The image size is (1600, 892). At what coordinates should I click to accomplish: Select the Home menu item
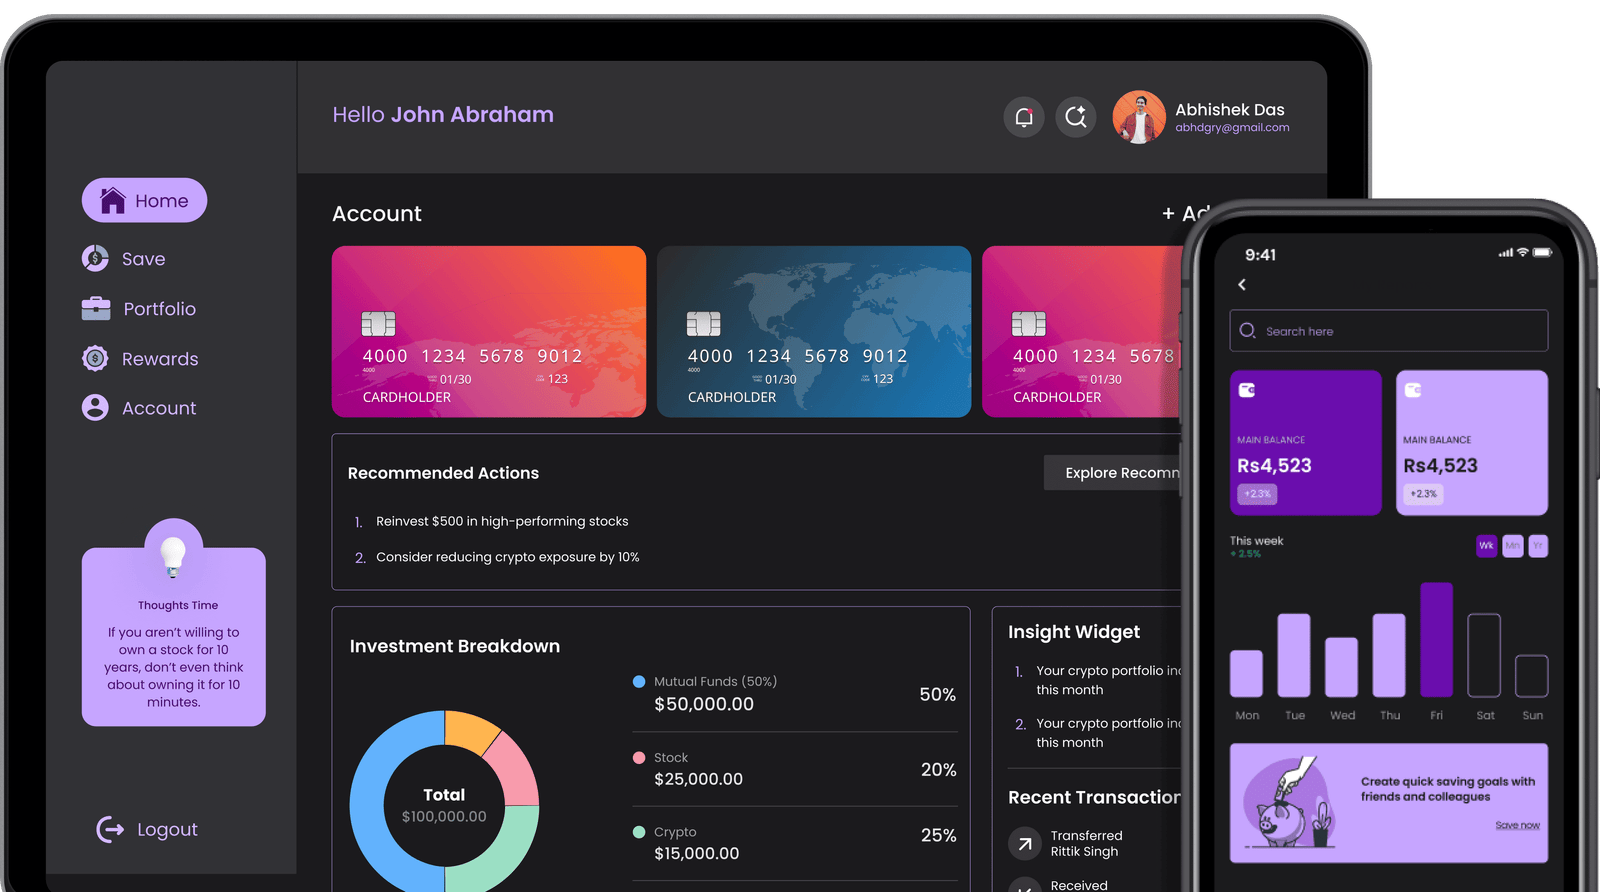point(145,201)
